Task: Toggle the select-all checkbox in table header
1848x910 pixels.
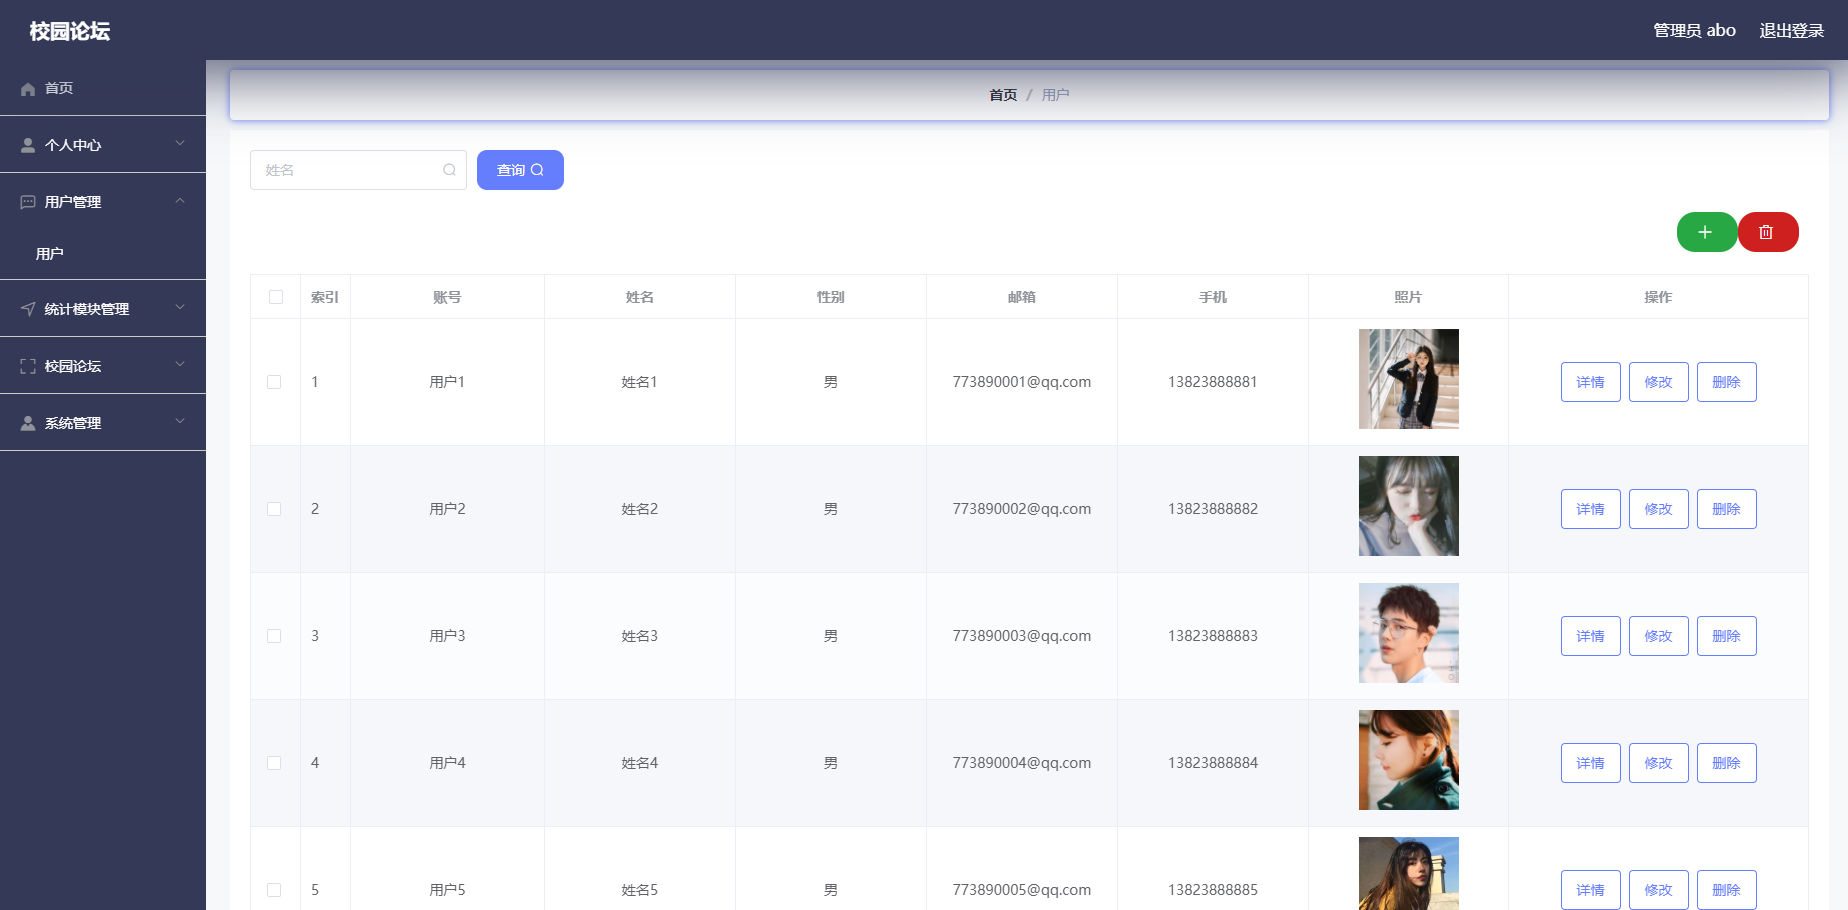Action: pos(276,297)
